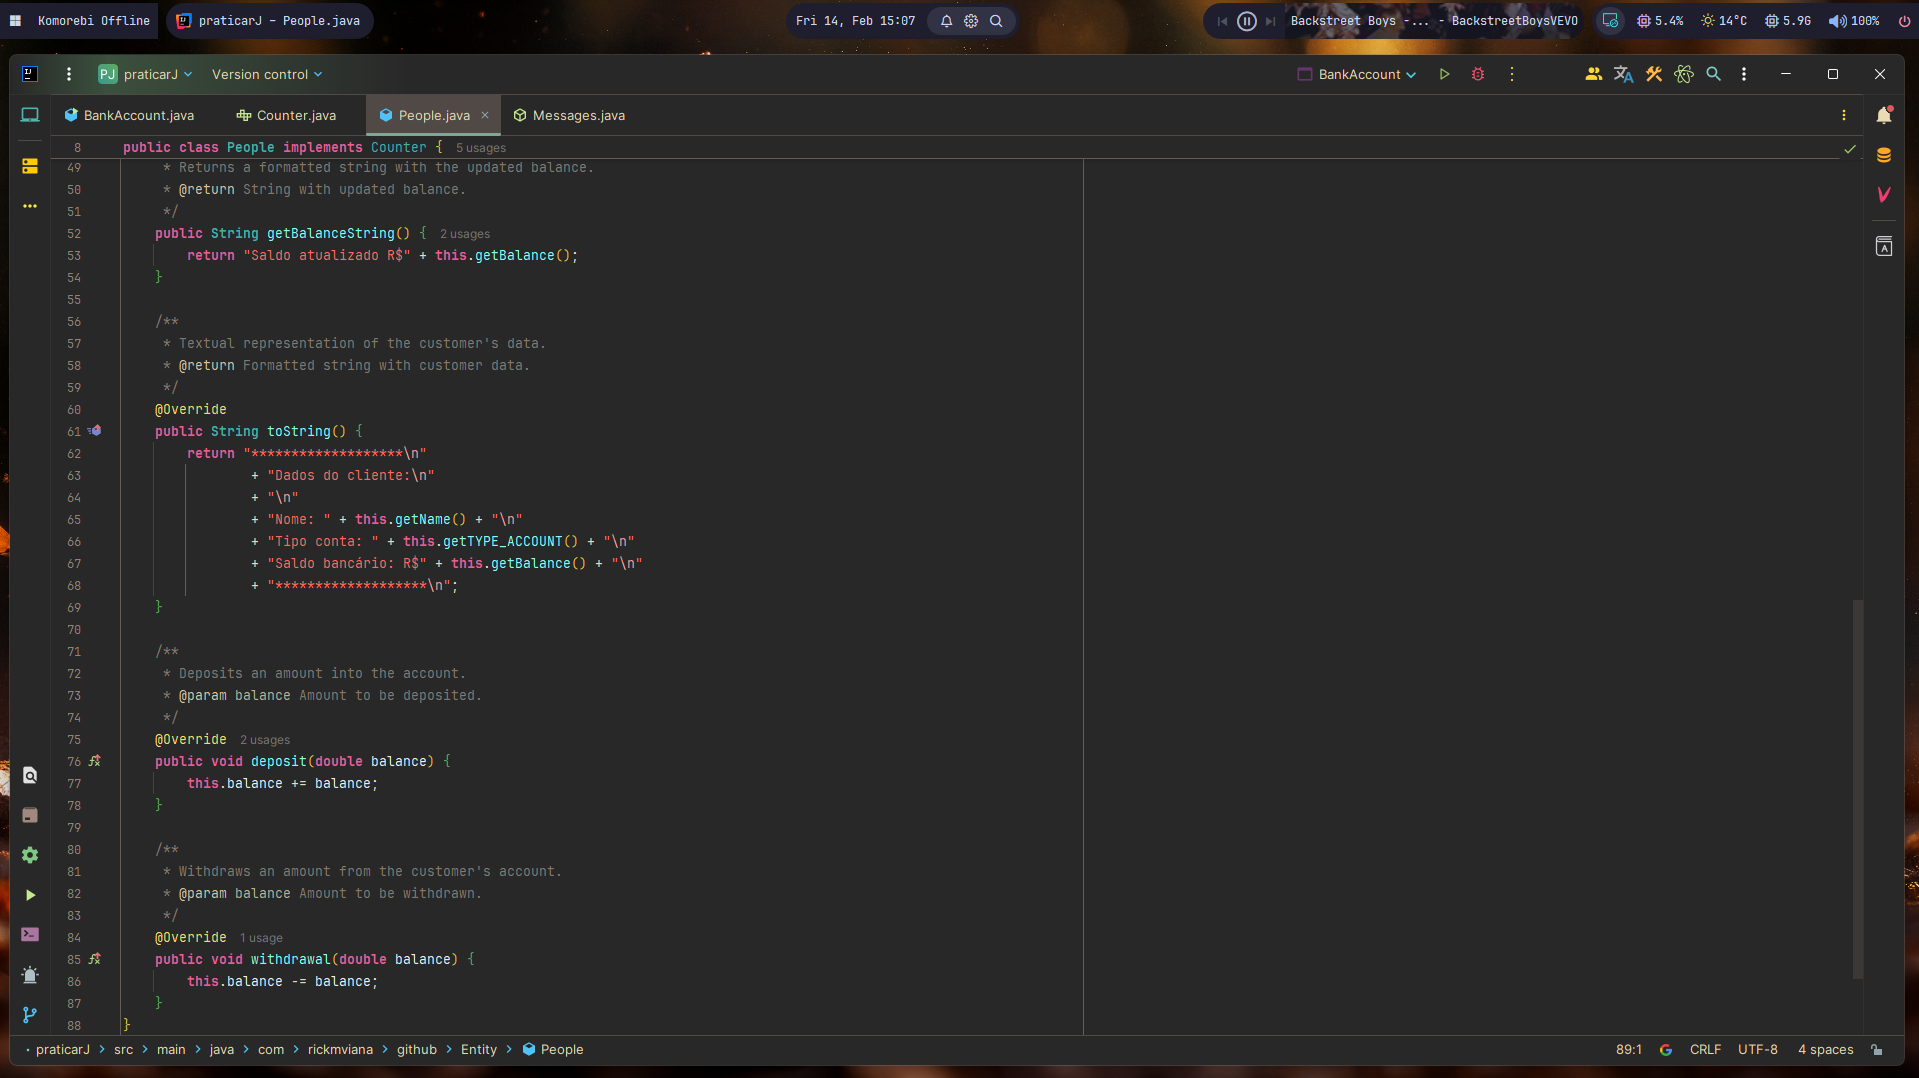Screen dimensions: 1919x1078
Task: Change the 4 spaces indent setting
Action: tap(1825, 1049)
